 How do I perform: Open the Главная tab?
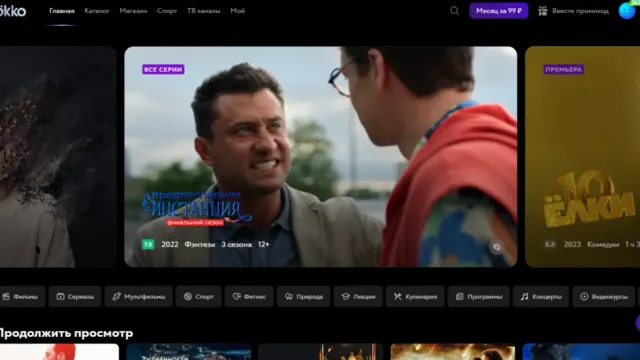click(62, 11)
